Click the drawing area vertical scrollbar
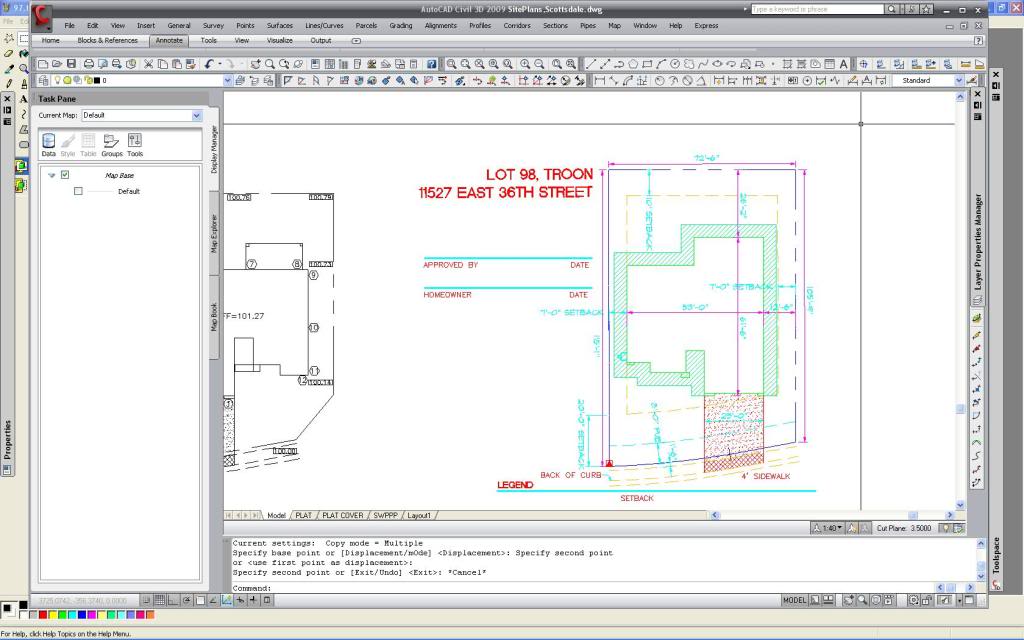 960,300
